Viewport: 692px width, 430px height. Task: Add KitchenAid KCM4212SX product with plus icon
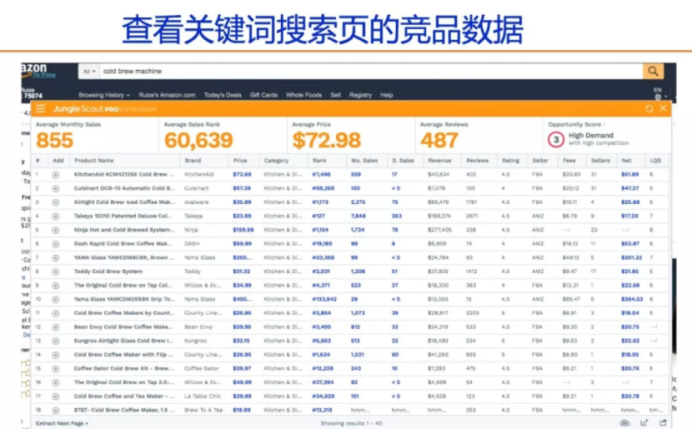click(56, 174)
